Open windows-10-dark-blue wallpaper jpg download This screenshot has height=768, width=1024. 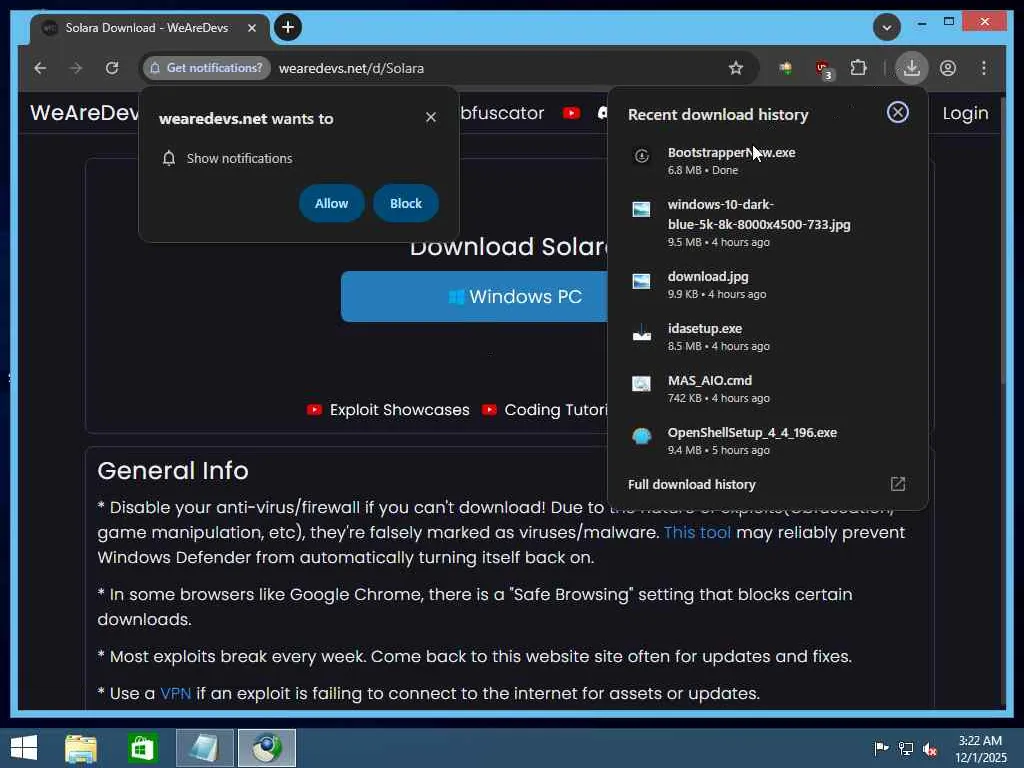(x=759, y=214)
